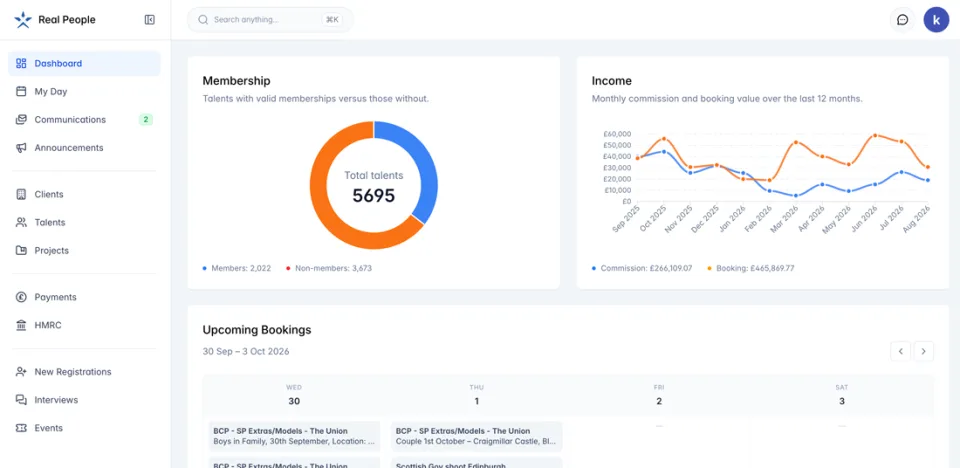Collapse the sidebar with the panel icon
960x468 pixels.
tap(149, 20)
